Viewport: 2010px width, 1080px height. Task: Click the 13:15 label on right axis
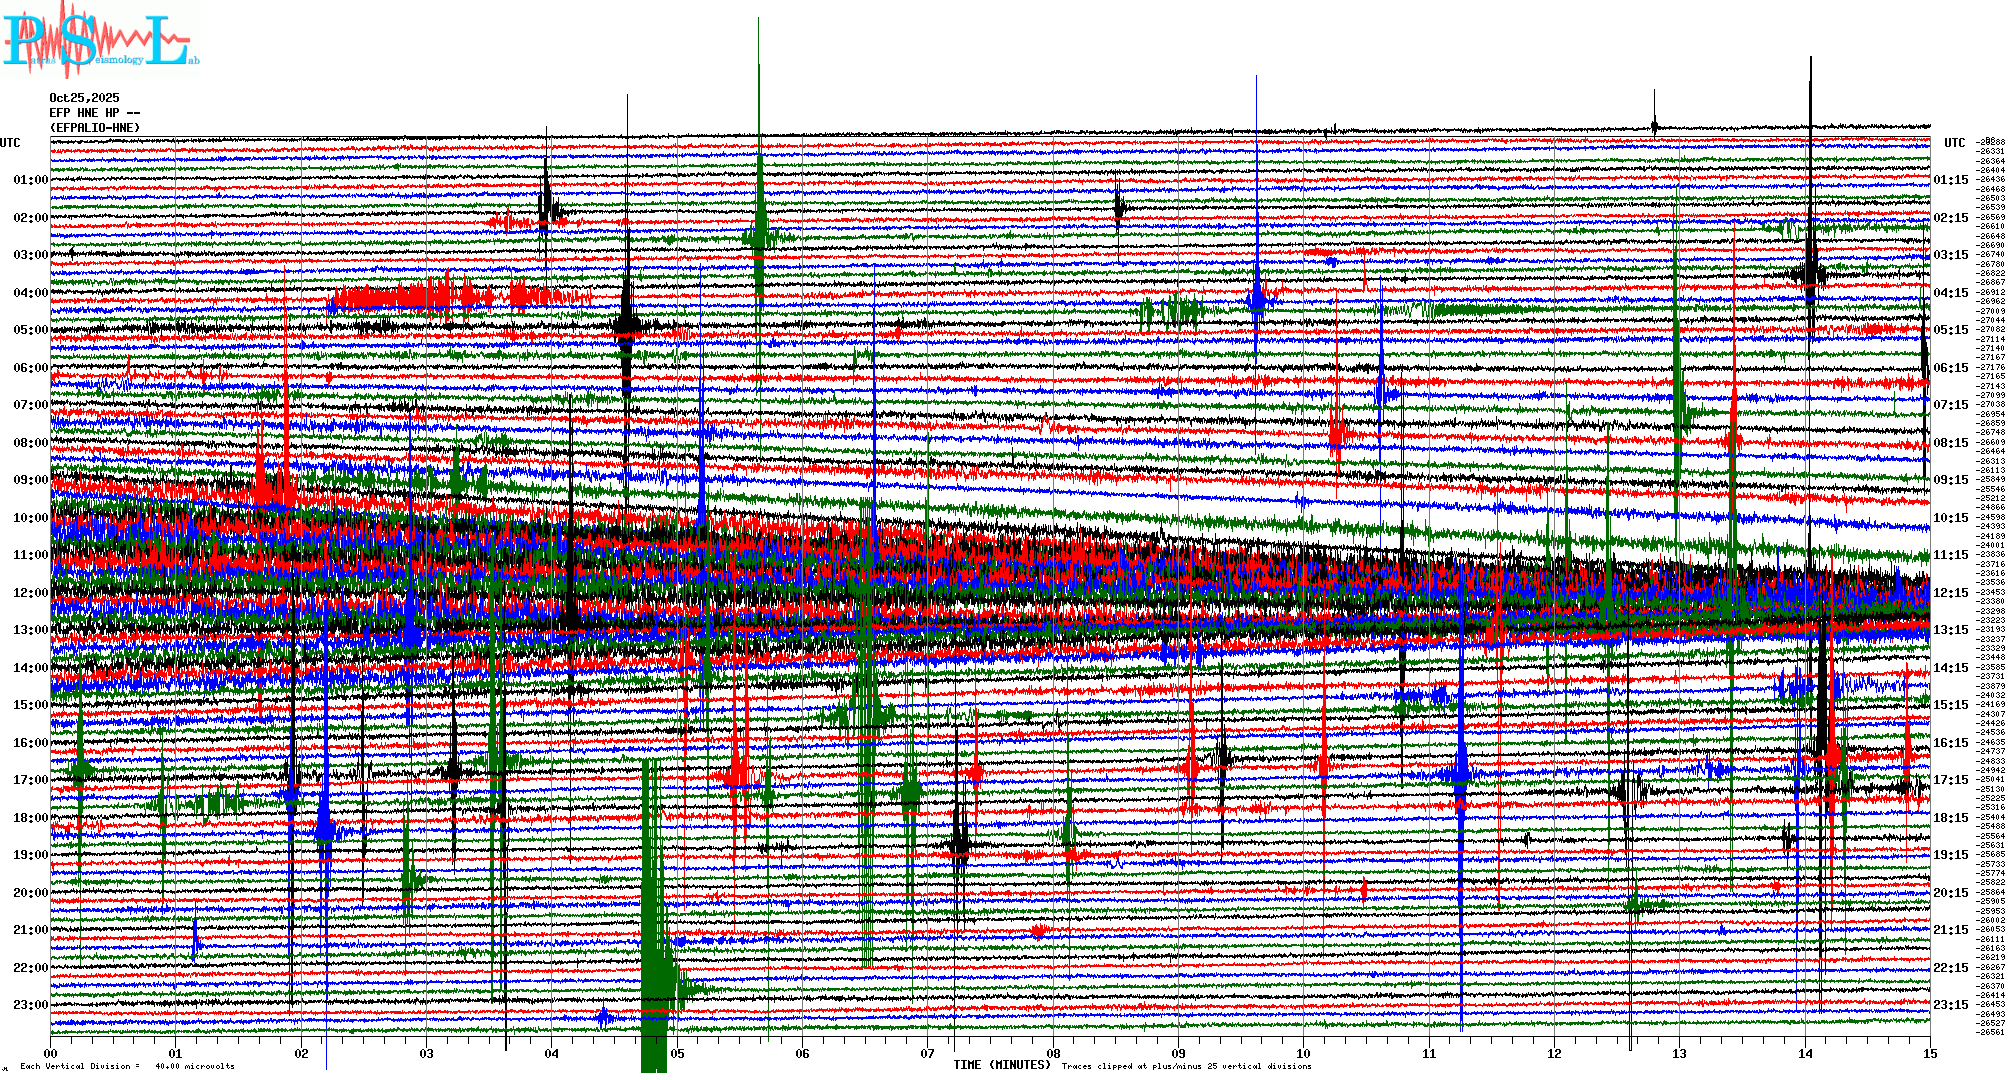tap(1950, 630)
